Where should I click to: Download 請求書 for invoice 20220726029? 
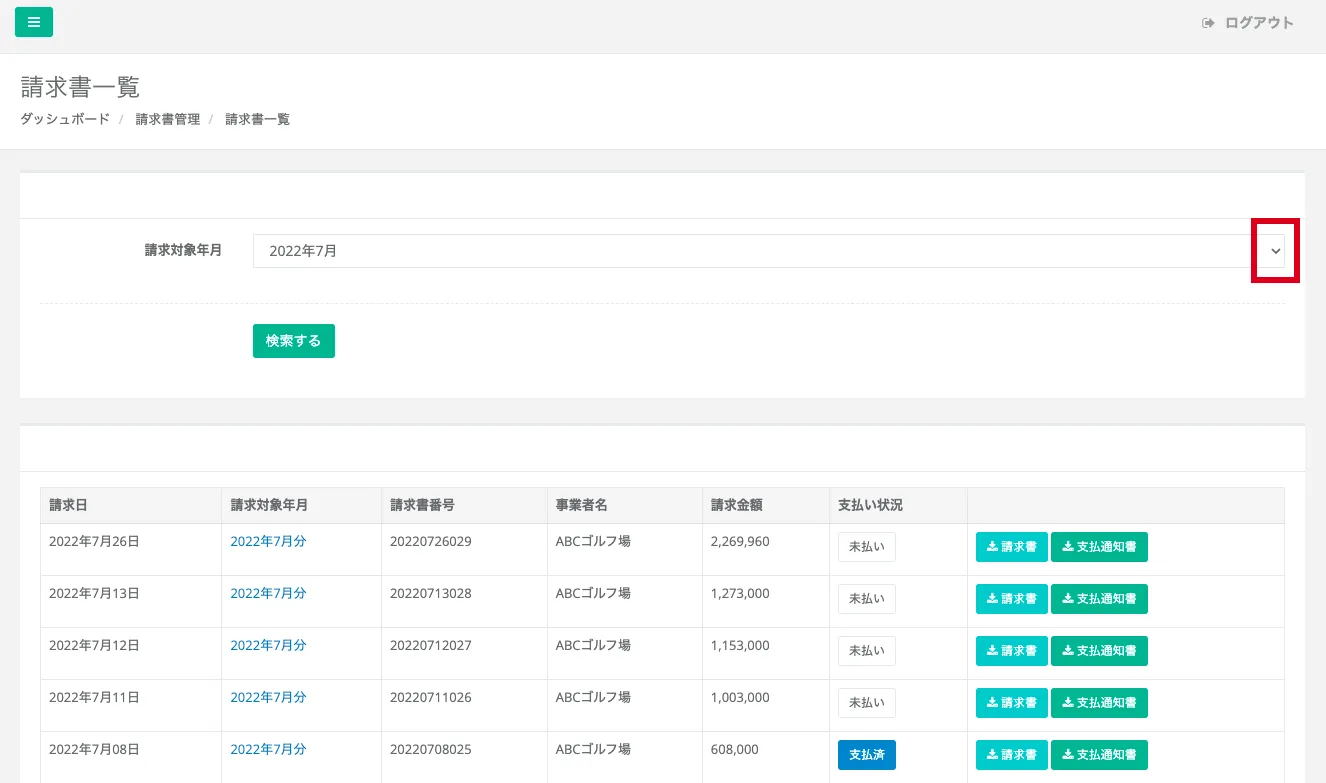pos(1011,547)
